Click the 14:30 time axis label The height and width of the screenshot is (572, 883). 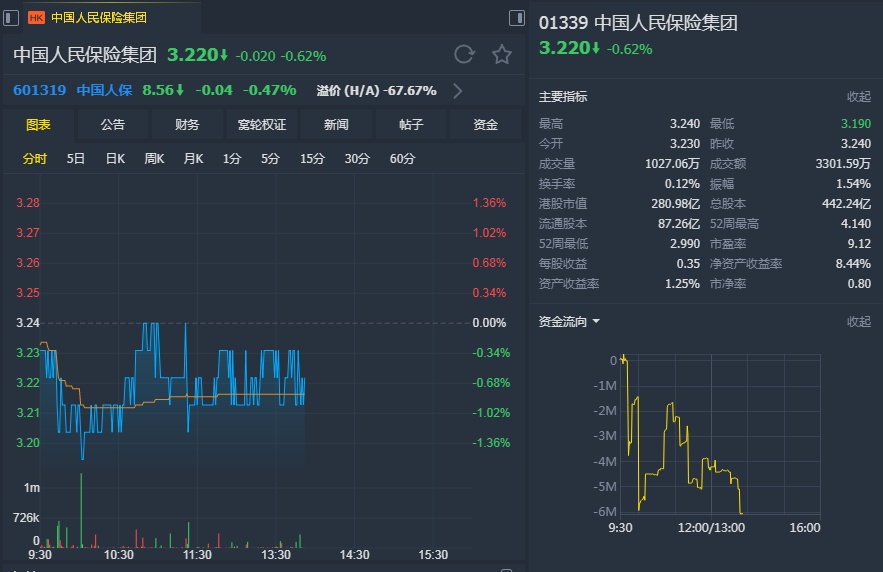(x=355, y=555)
